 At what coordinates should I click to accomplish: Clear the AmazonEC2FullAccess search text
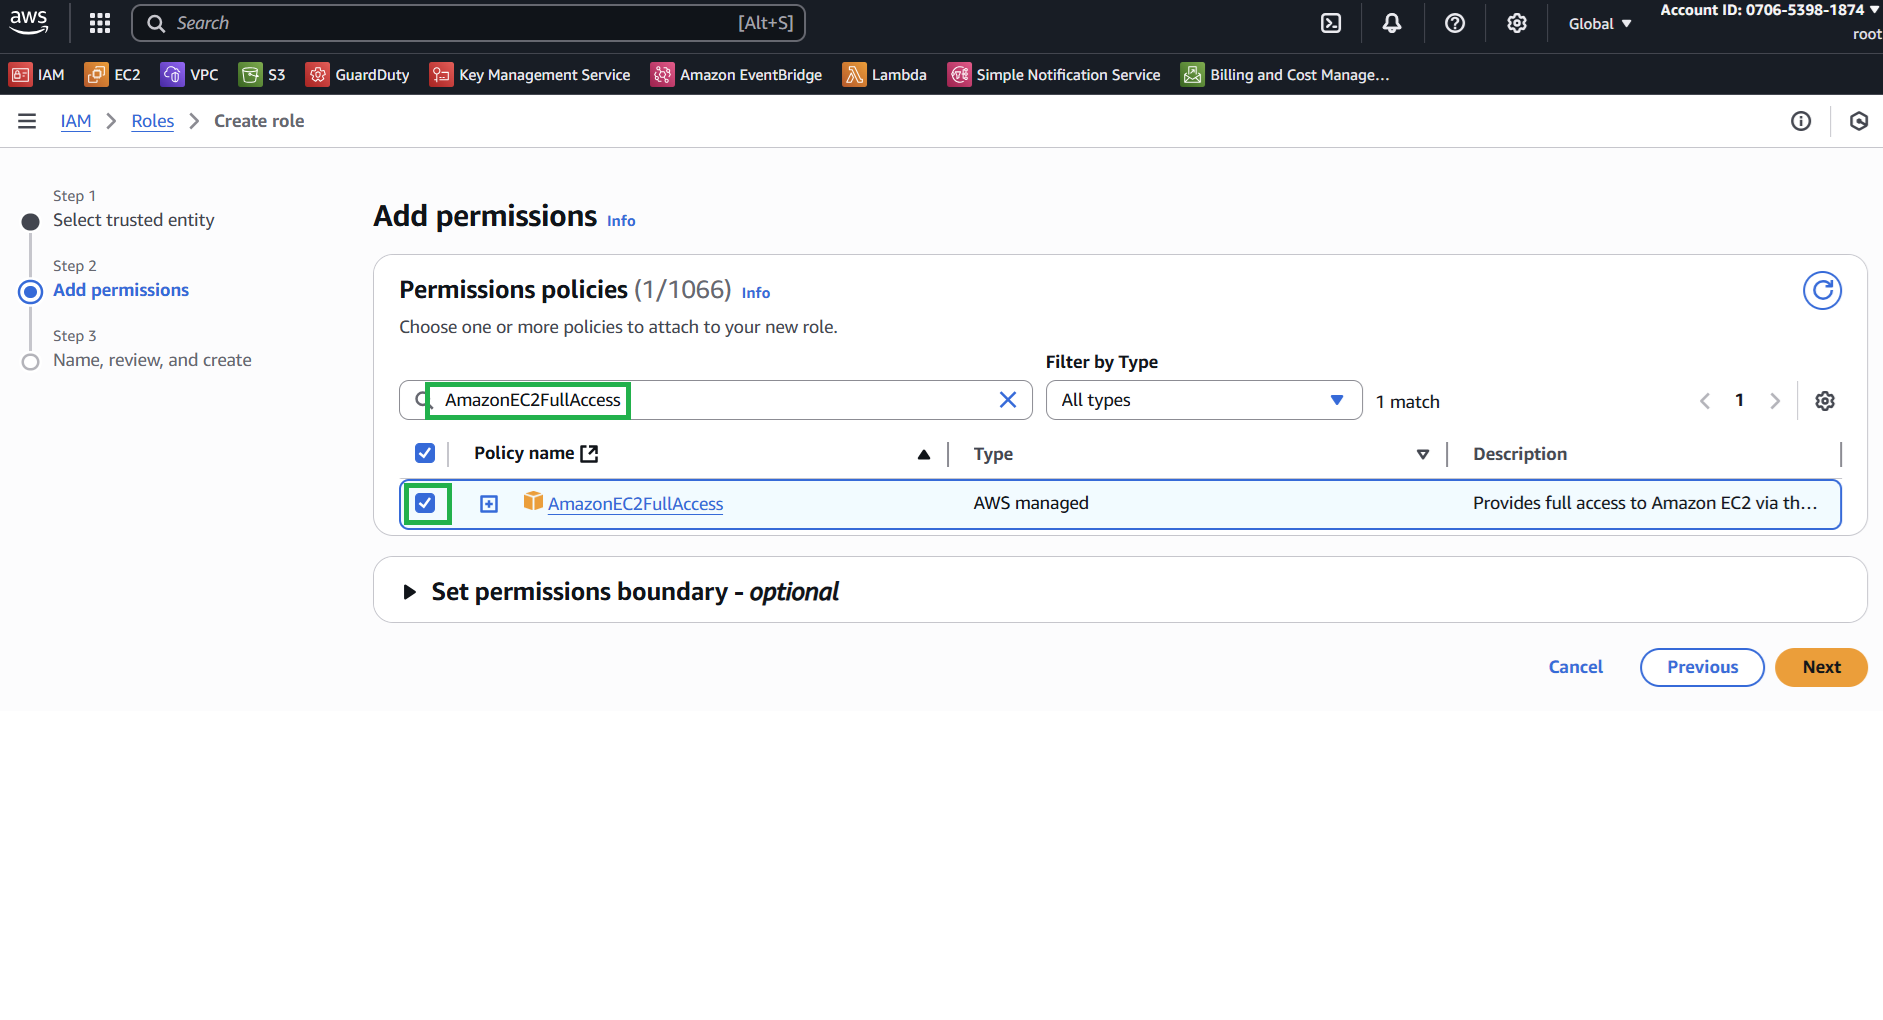[1008, 400]
